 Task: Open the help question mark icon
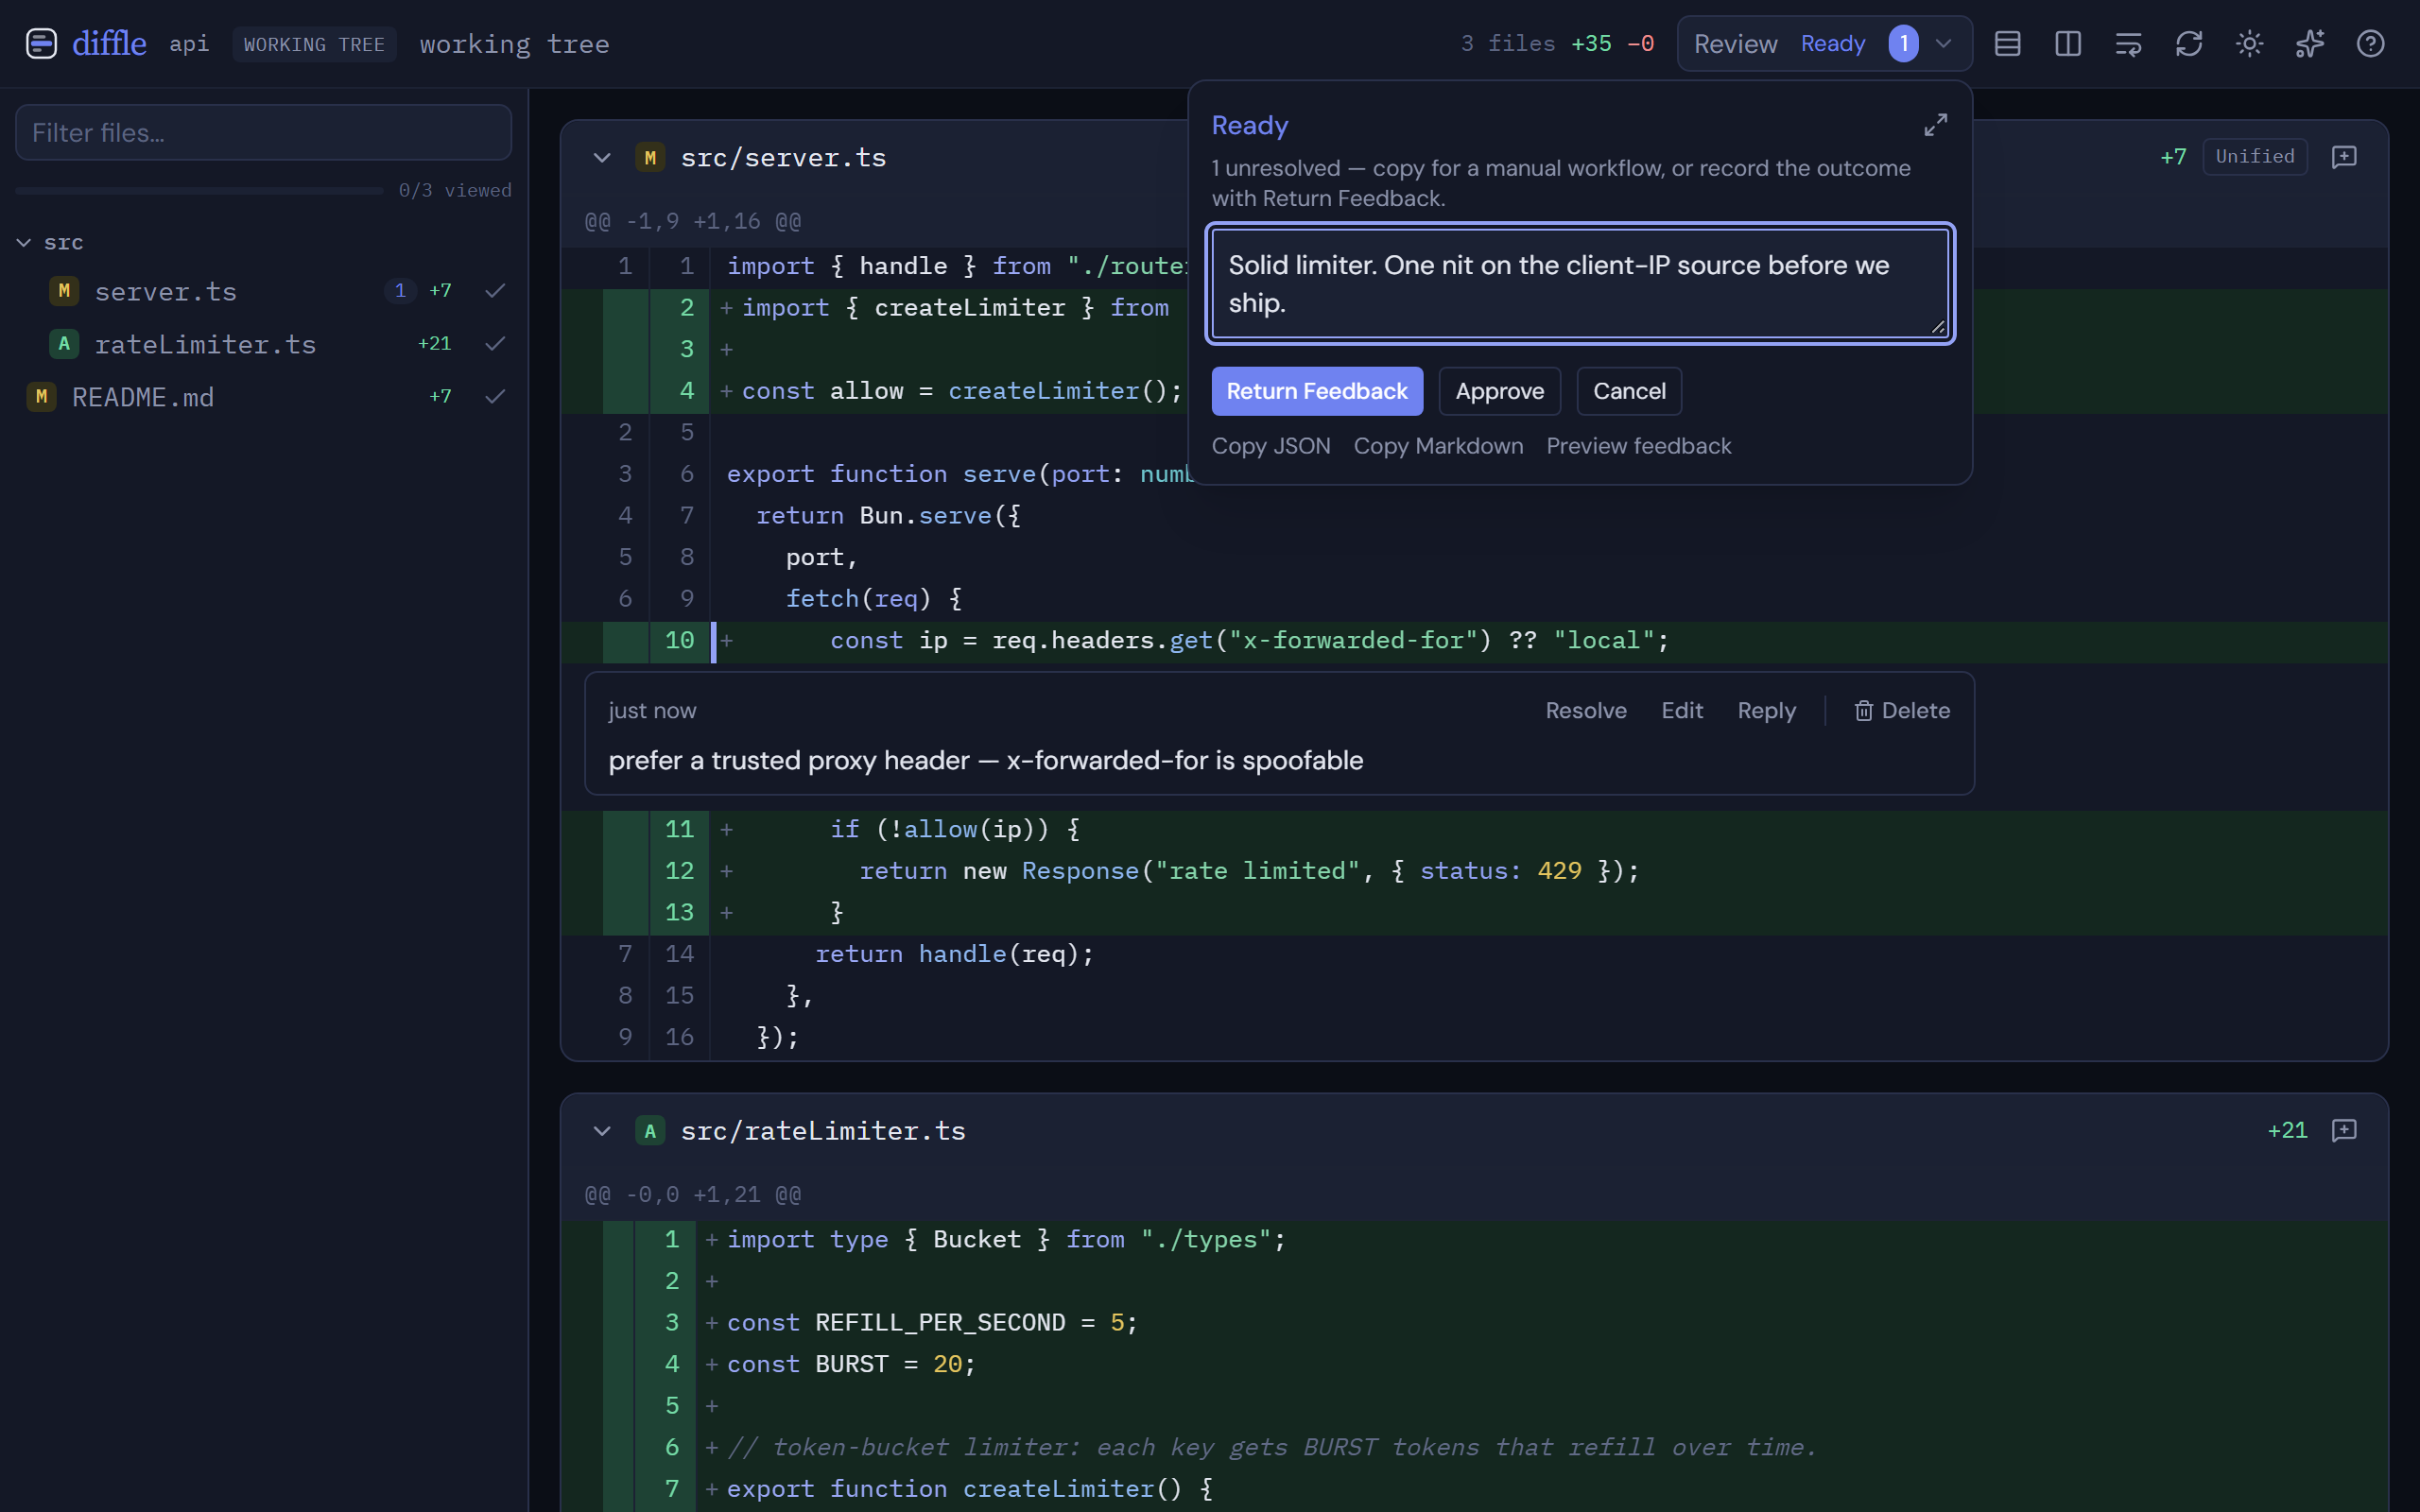[2370, 44]
